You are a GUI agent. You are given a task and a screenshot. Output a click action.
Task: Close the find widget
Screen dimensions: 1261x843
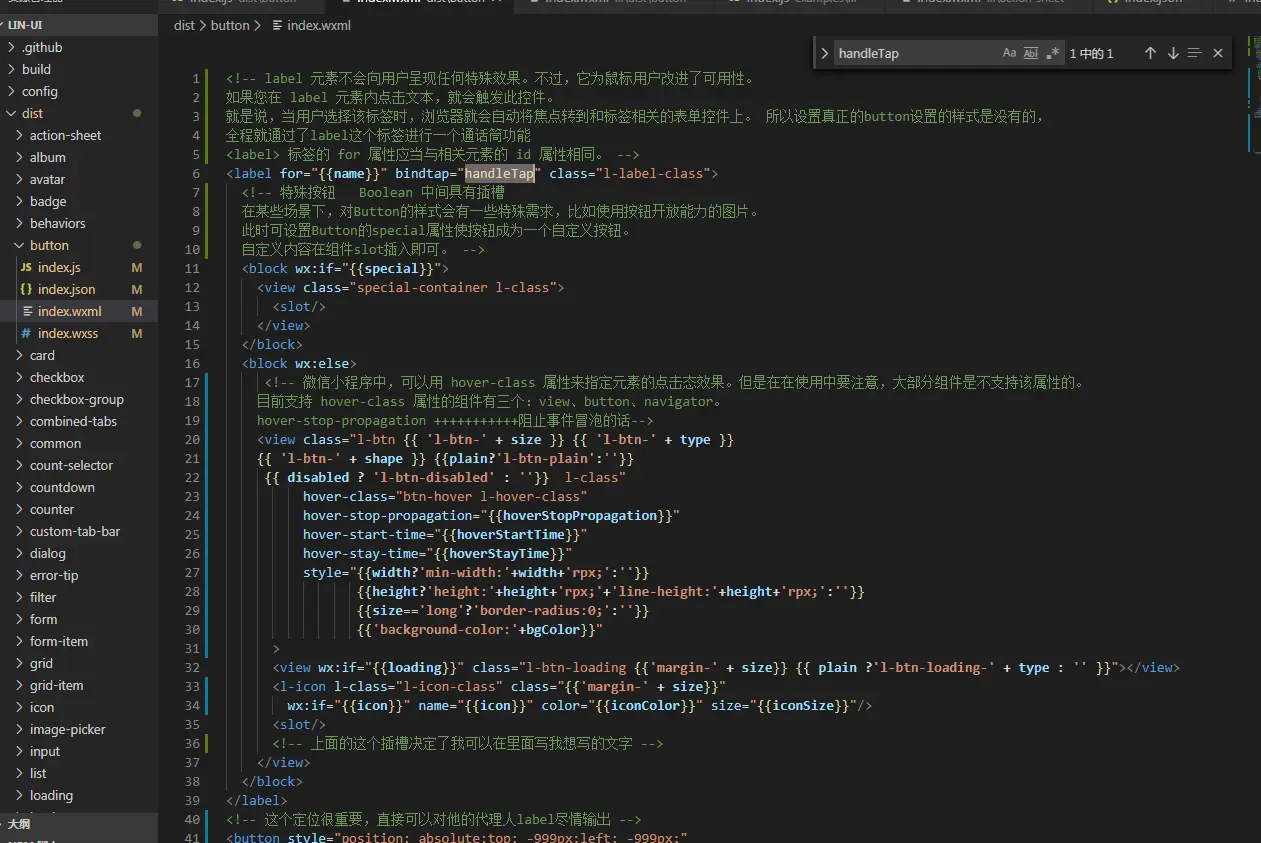1217,53
